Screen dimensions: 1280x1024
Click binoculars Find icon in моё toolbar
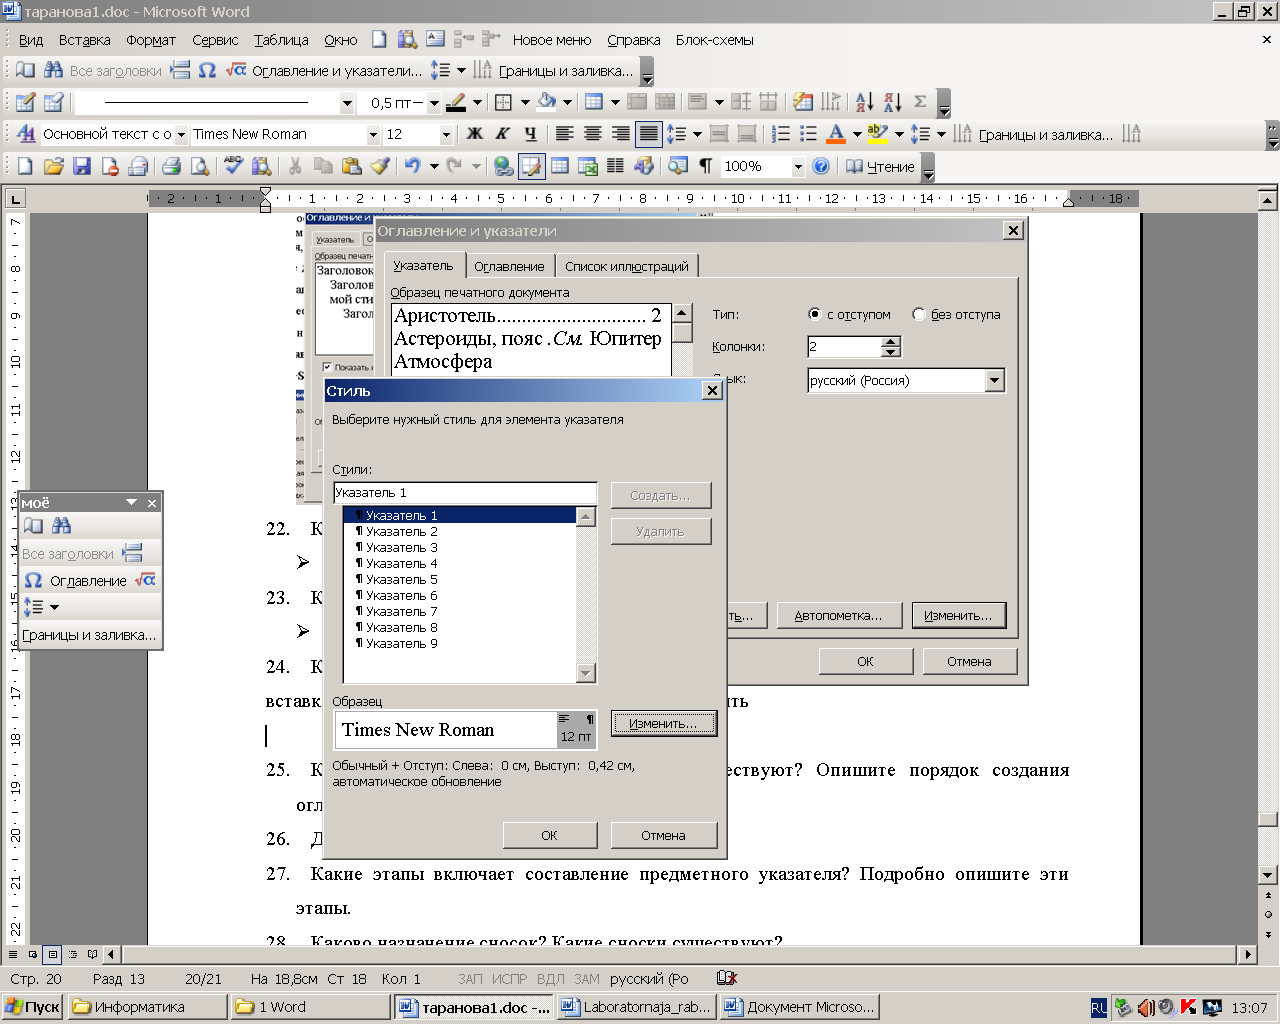pyautogui.click(x=62, y=525)
